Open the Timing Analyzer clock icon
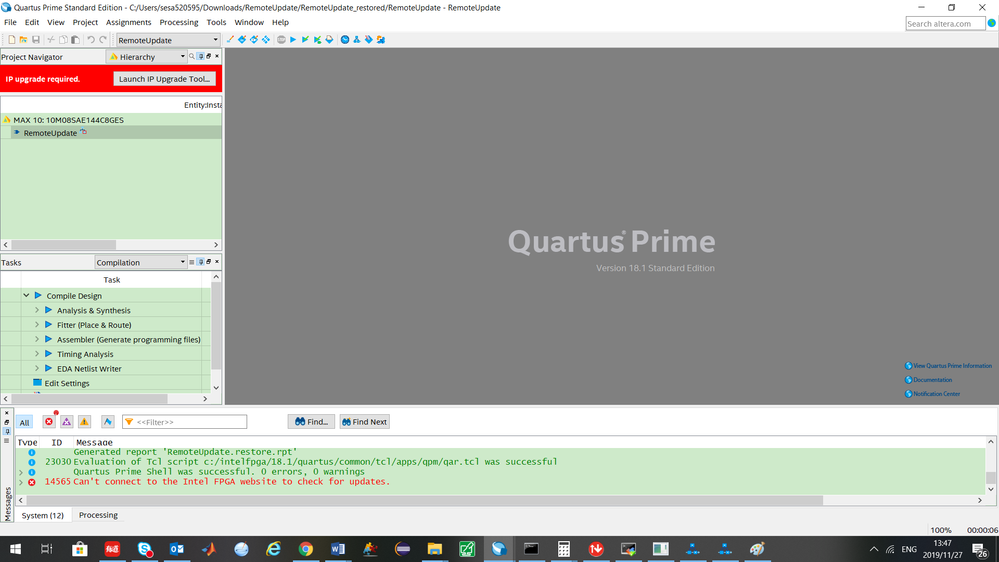This screenshot has height=562, width=999. [345, 40]
